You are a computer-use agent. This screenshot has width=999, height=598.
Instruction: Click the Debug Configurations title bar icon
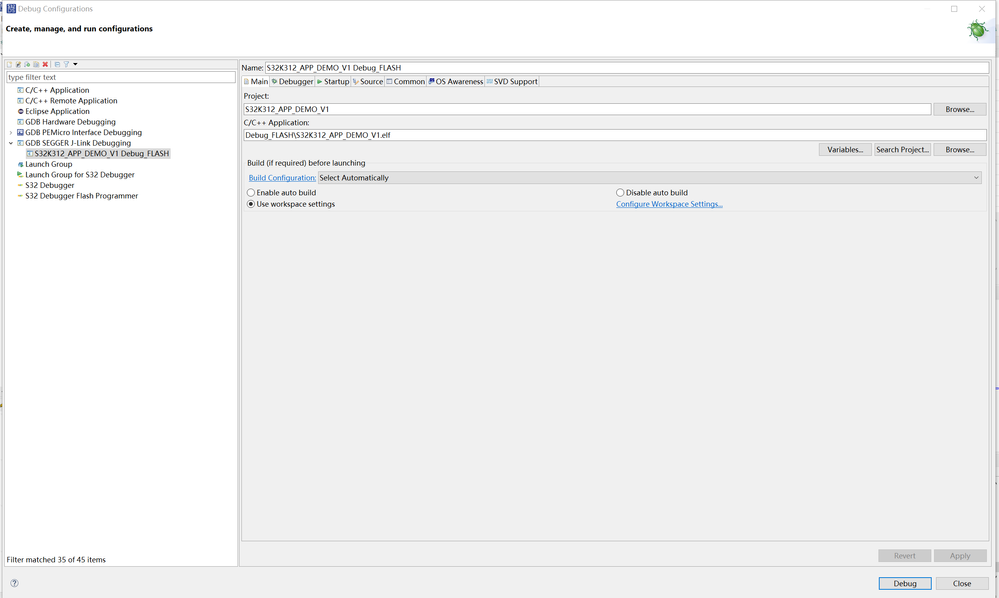[11, 8]
